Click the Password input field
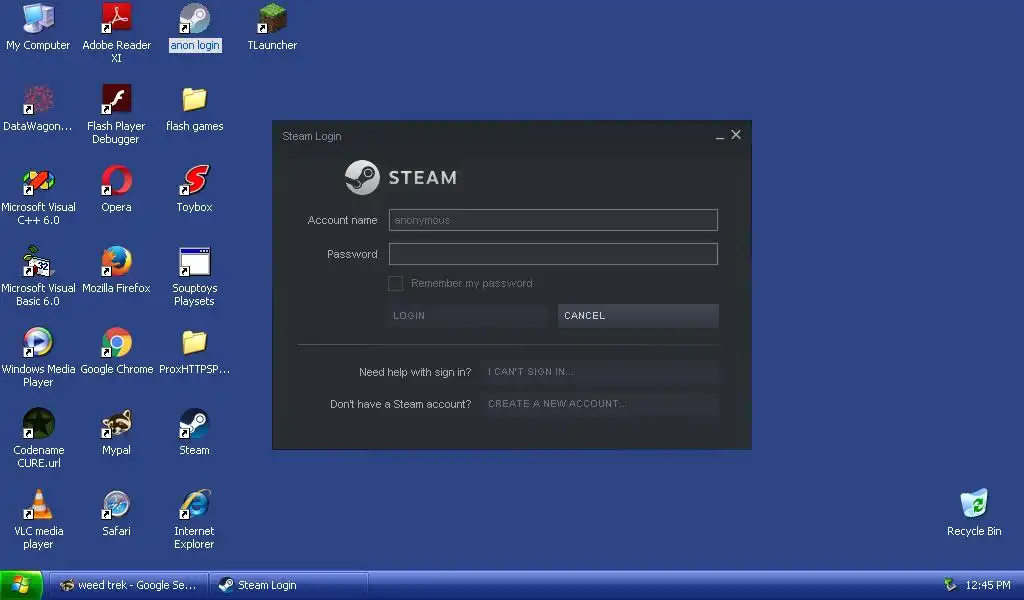Screen dimensions: 1024x600 coord(553,254)
